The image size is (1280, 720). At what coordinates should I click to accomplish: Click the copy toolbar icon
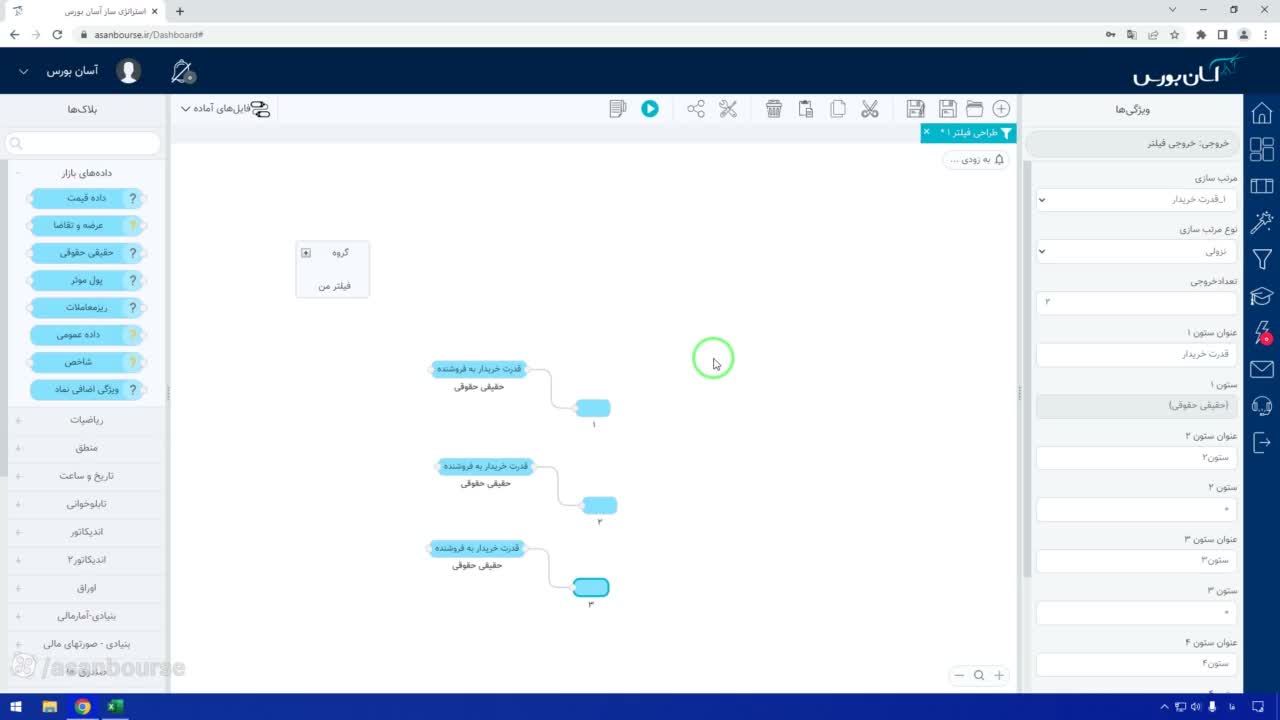click(838, 109)
